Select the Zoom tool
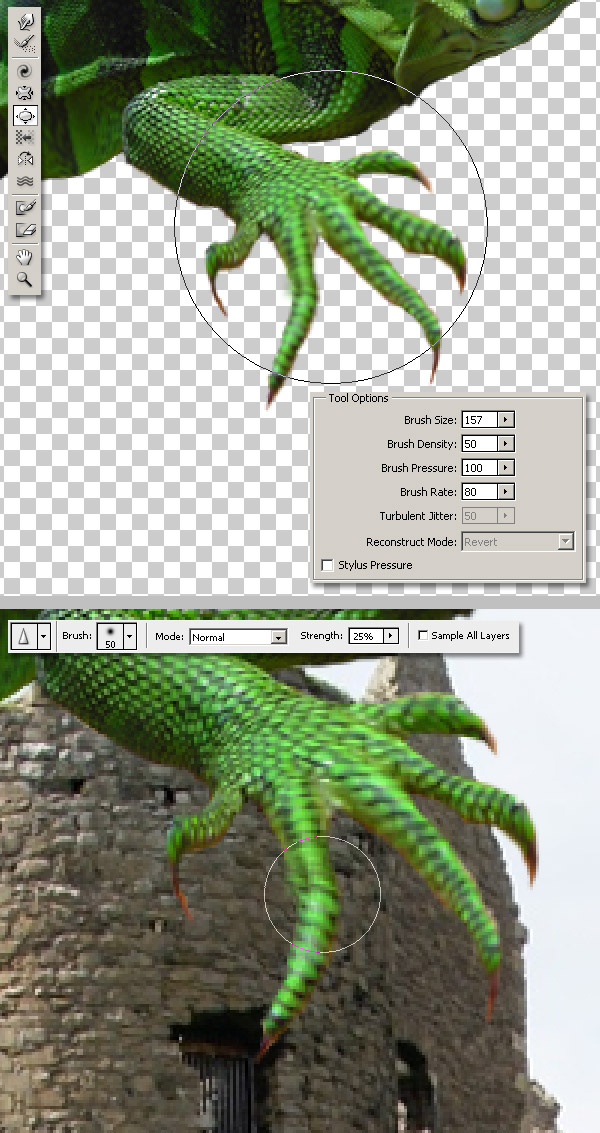Viewport: 600px width, 1133px height. point(25,279)
